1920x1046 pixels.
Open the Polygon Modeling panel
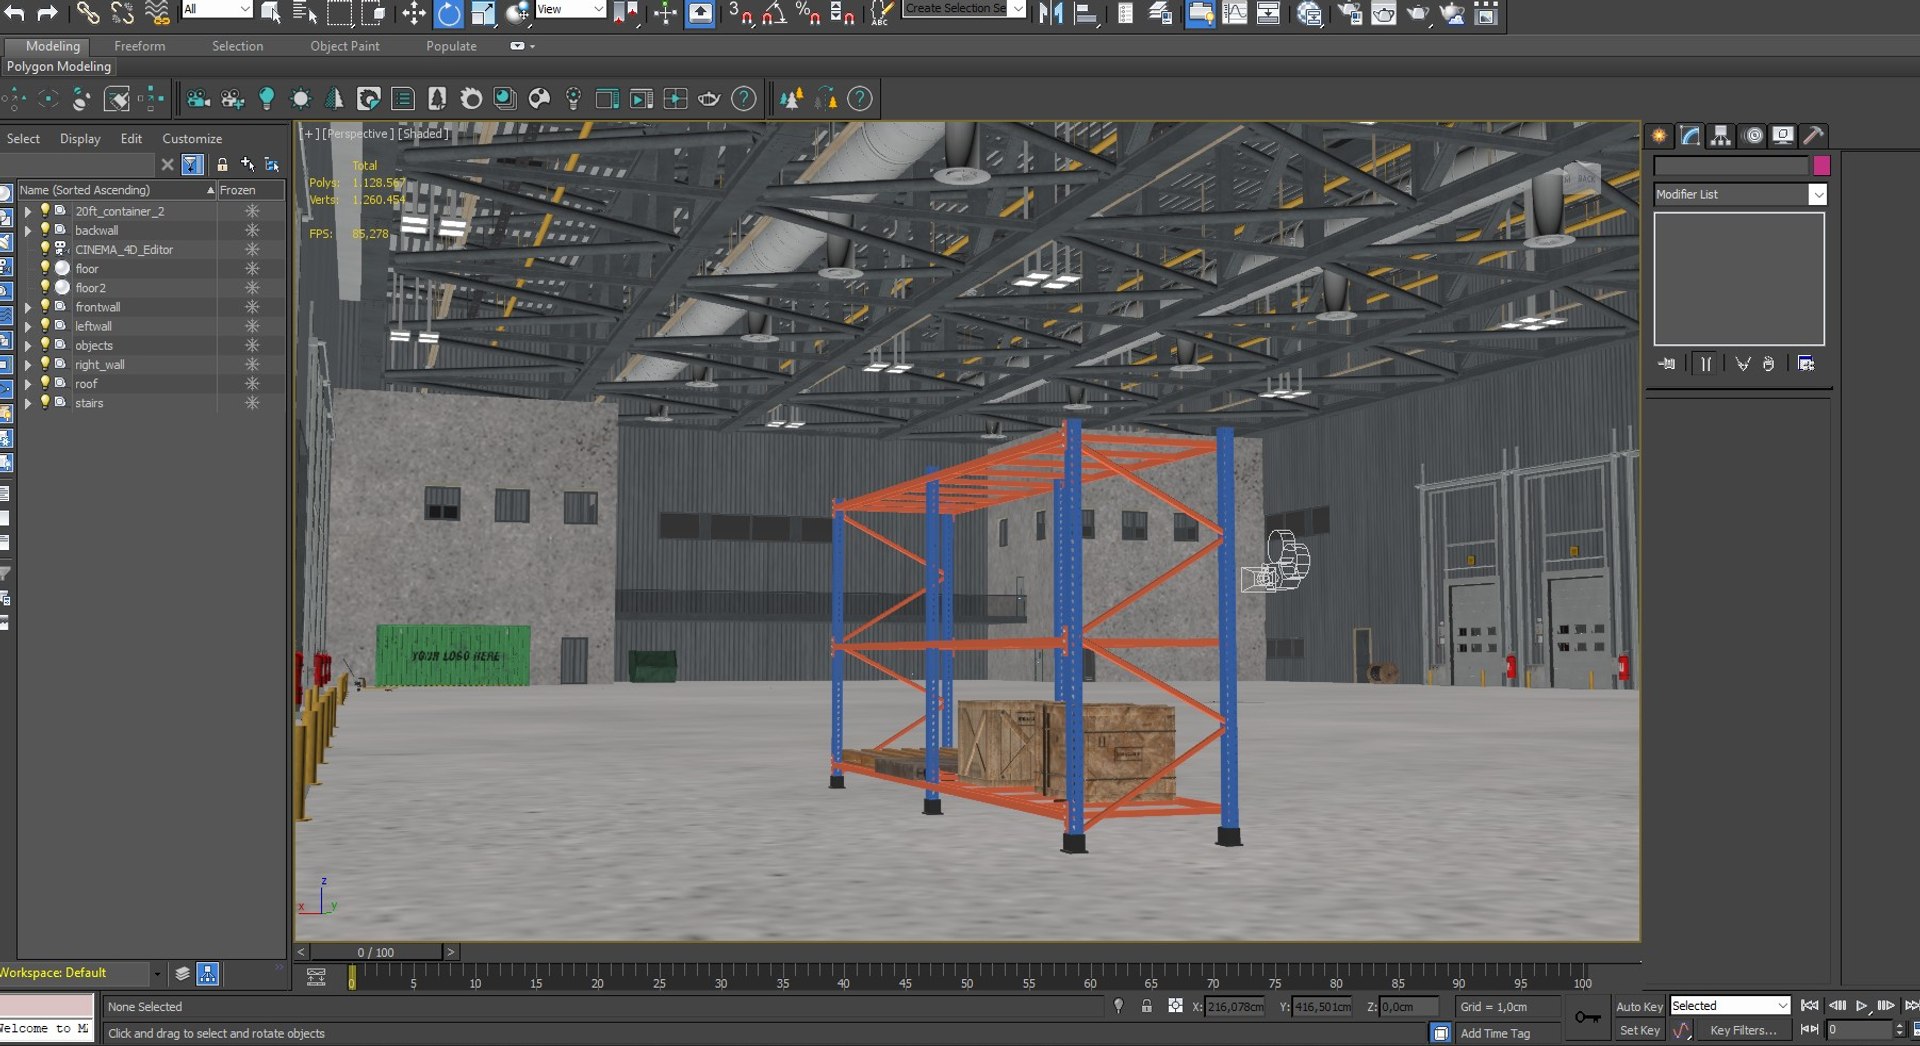59,66
